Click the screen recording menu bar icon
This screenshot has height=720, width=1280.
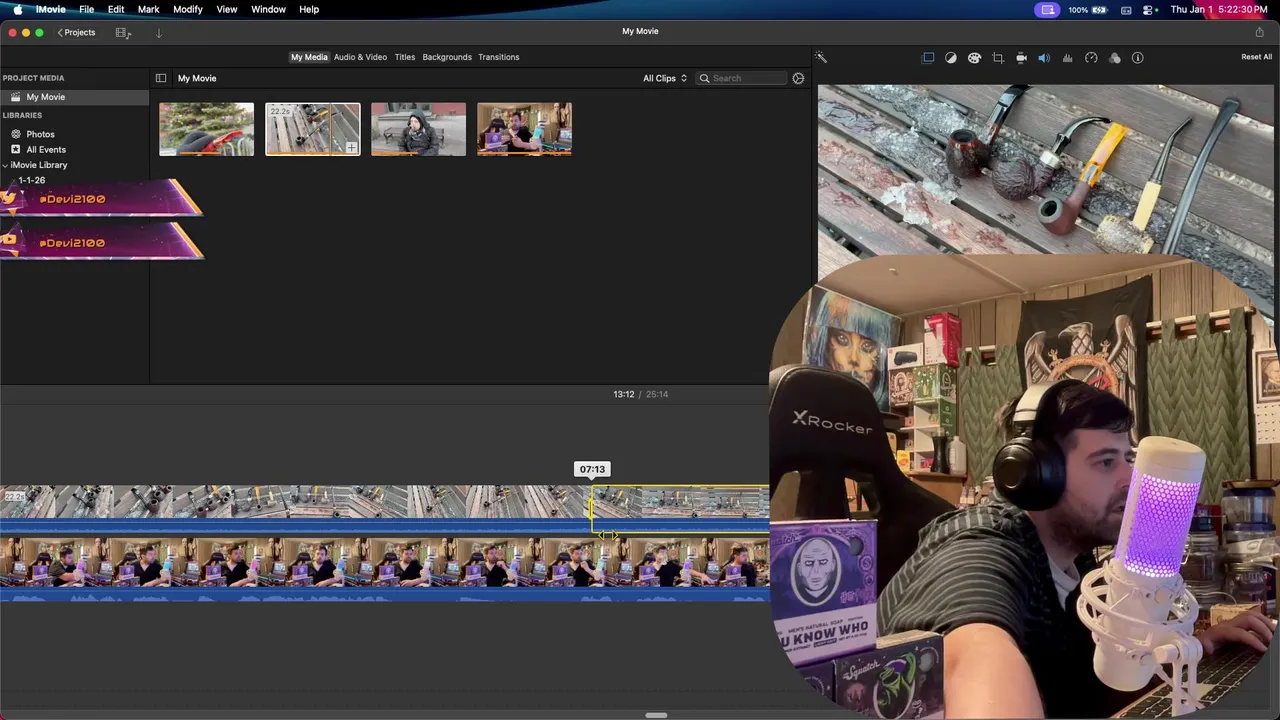(1048, 9)
